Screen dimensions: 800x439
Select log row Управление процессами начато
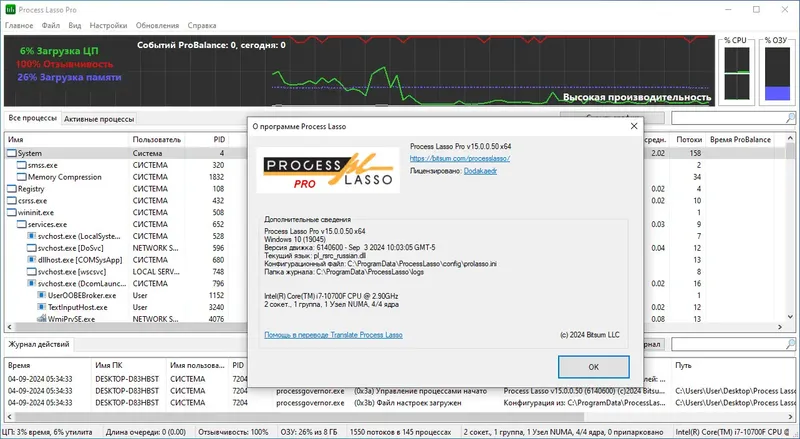point(400,391)
